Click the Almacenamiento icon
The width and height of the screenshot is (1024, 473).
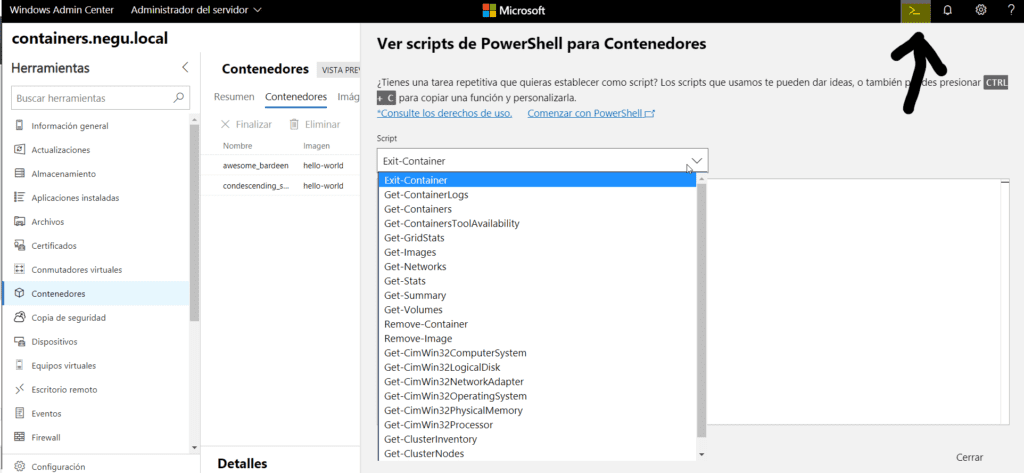coord(19,174)
